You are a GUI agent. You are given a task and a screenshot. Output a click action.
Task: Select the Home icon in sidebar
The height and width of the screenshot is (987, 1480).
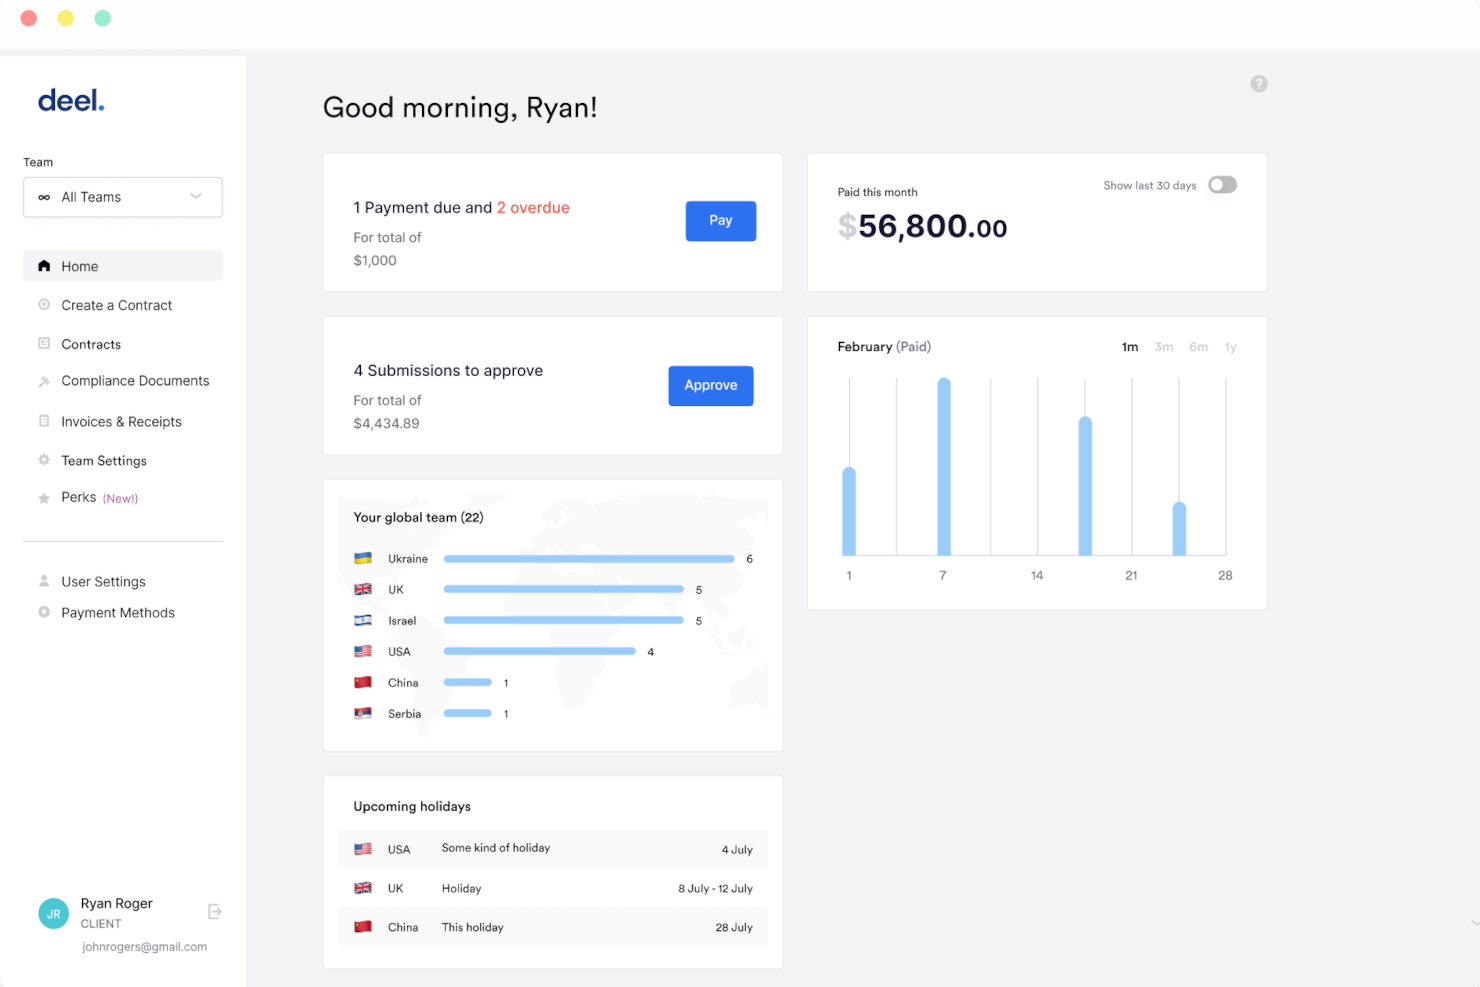point(44,266)
